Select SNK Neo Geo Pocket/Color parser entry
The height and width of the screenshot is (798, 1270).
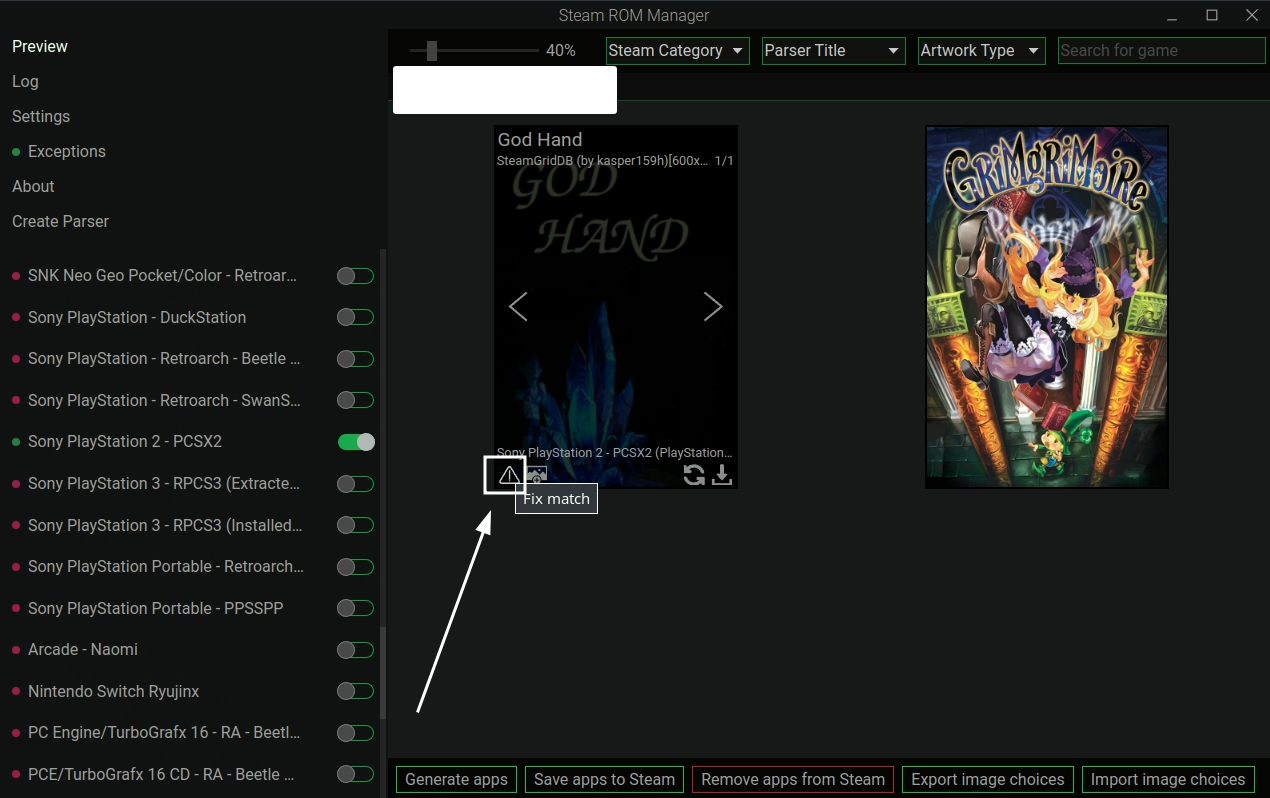162,276
